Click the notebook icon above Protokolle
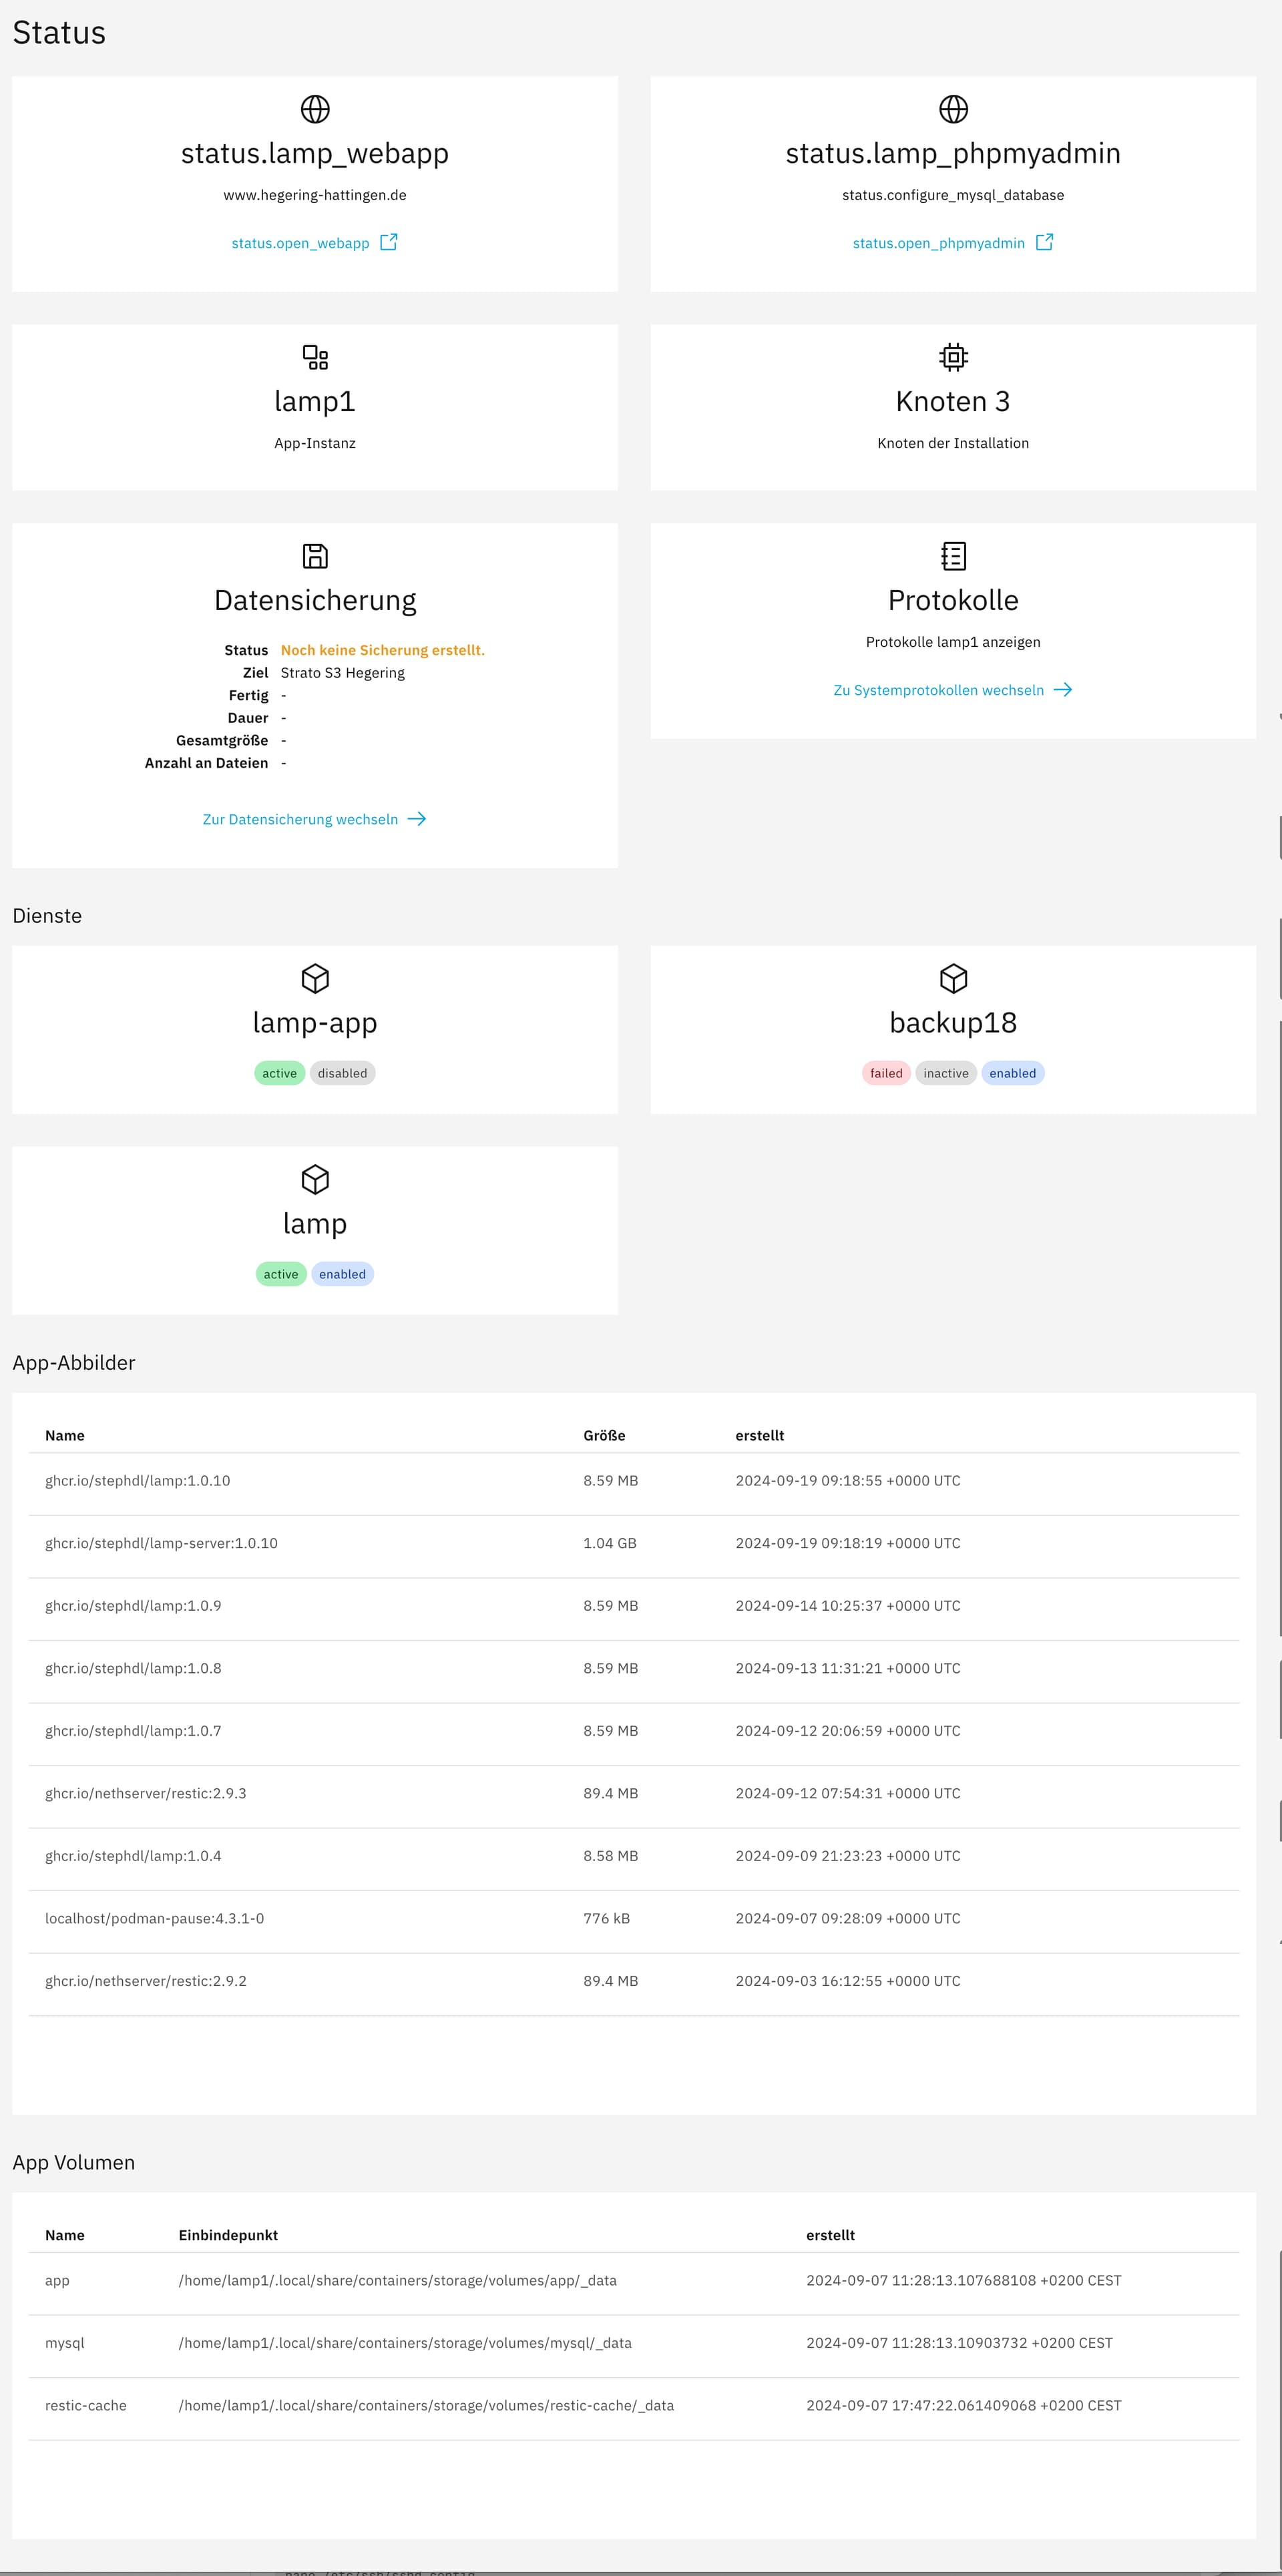 coord(953,556)
